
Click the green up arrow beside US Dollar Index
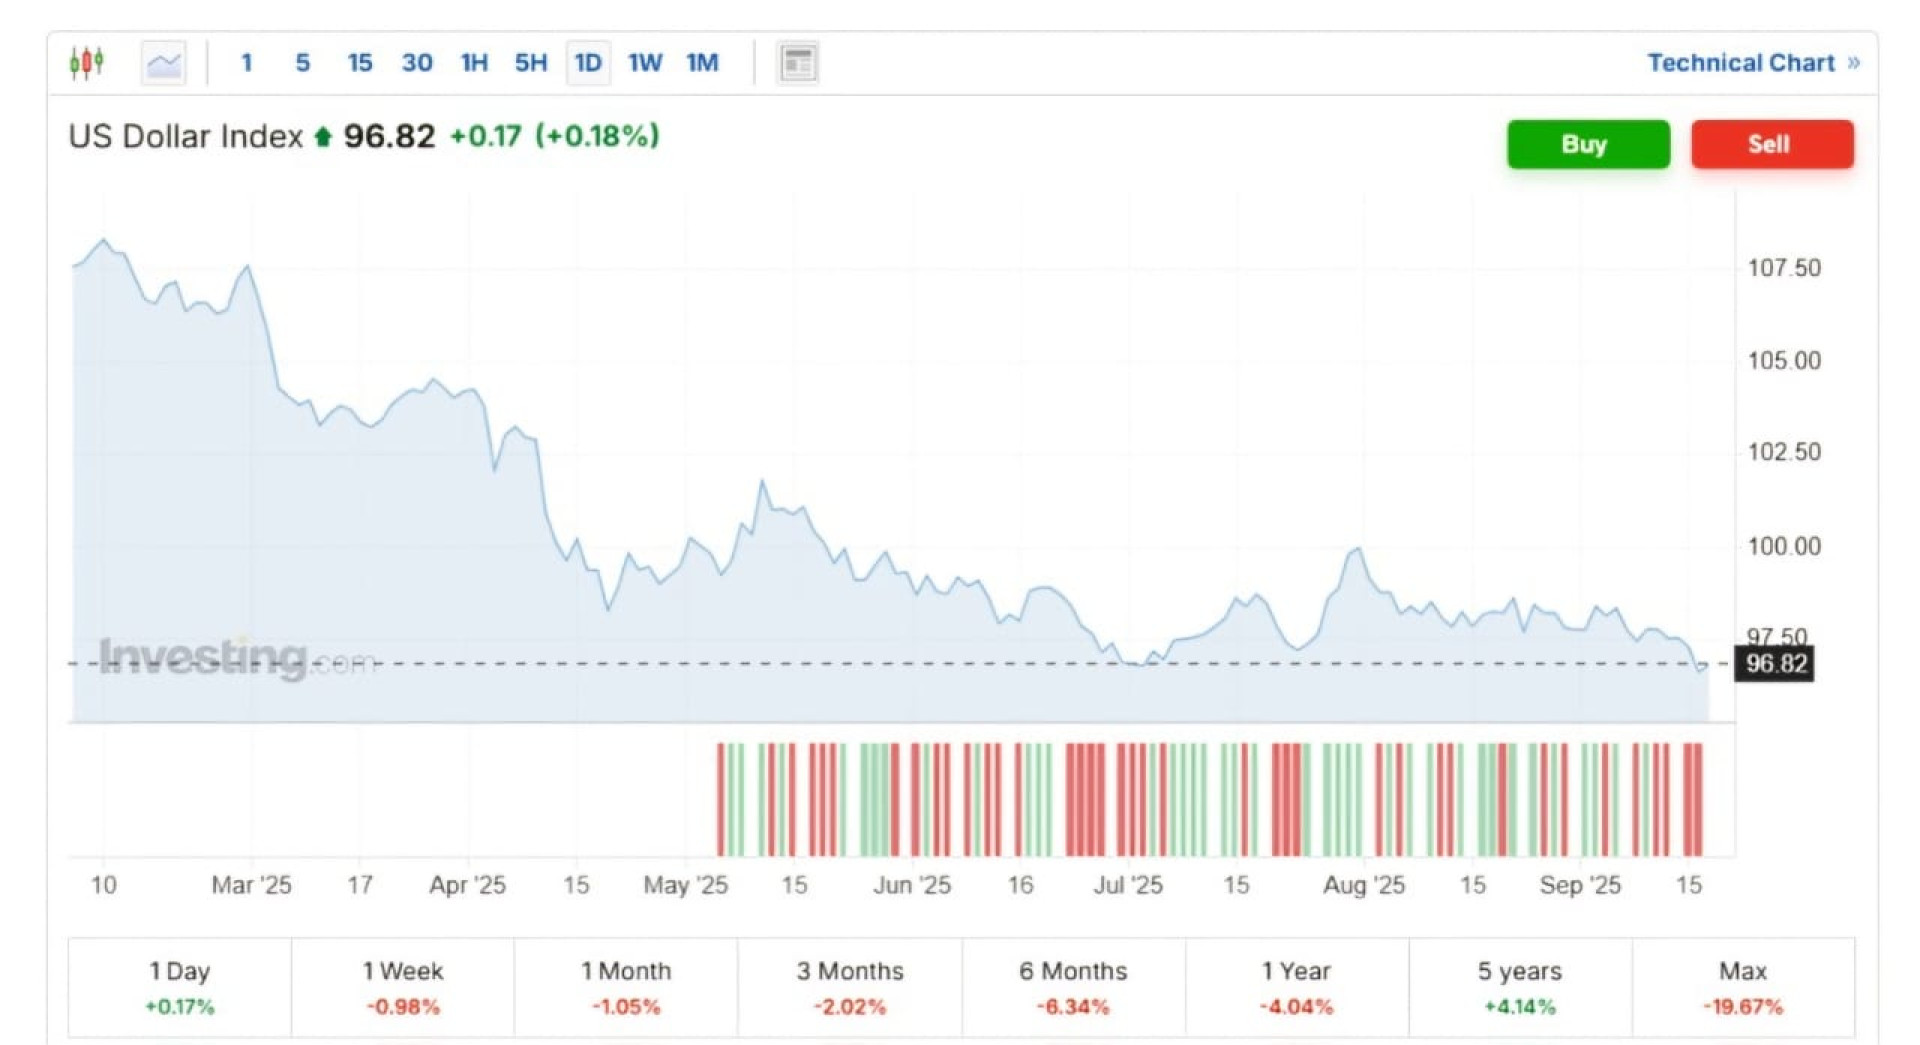pyautogui.click(x=322, y=137)
